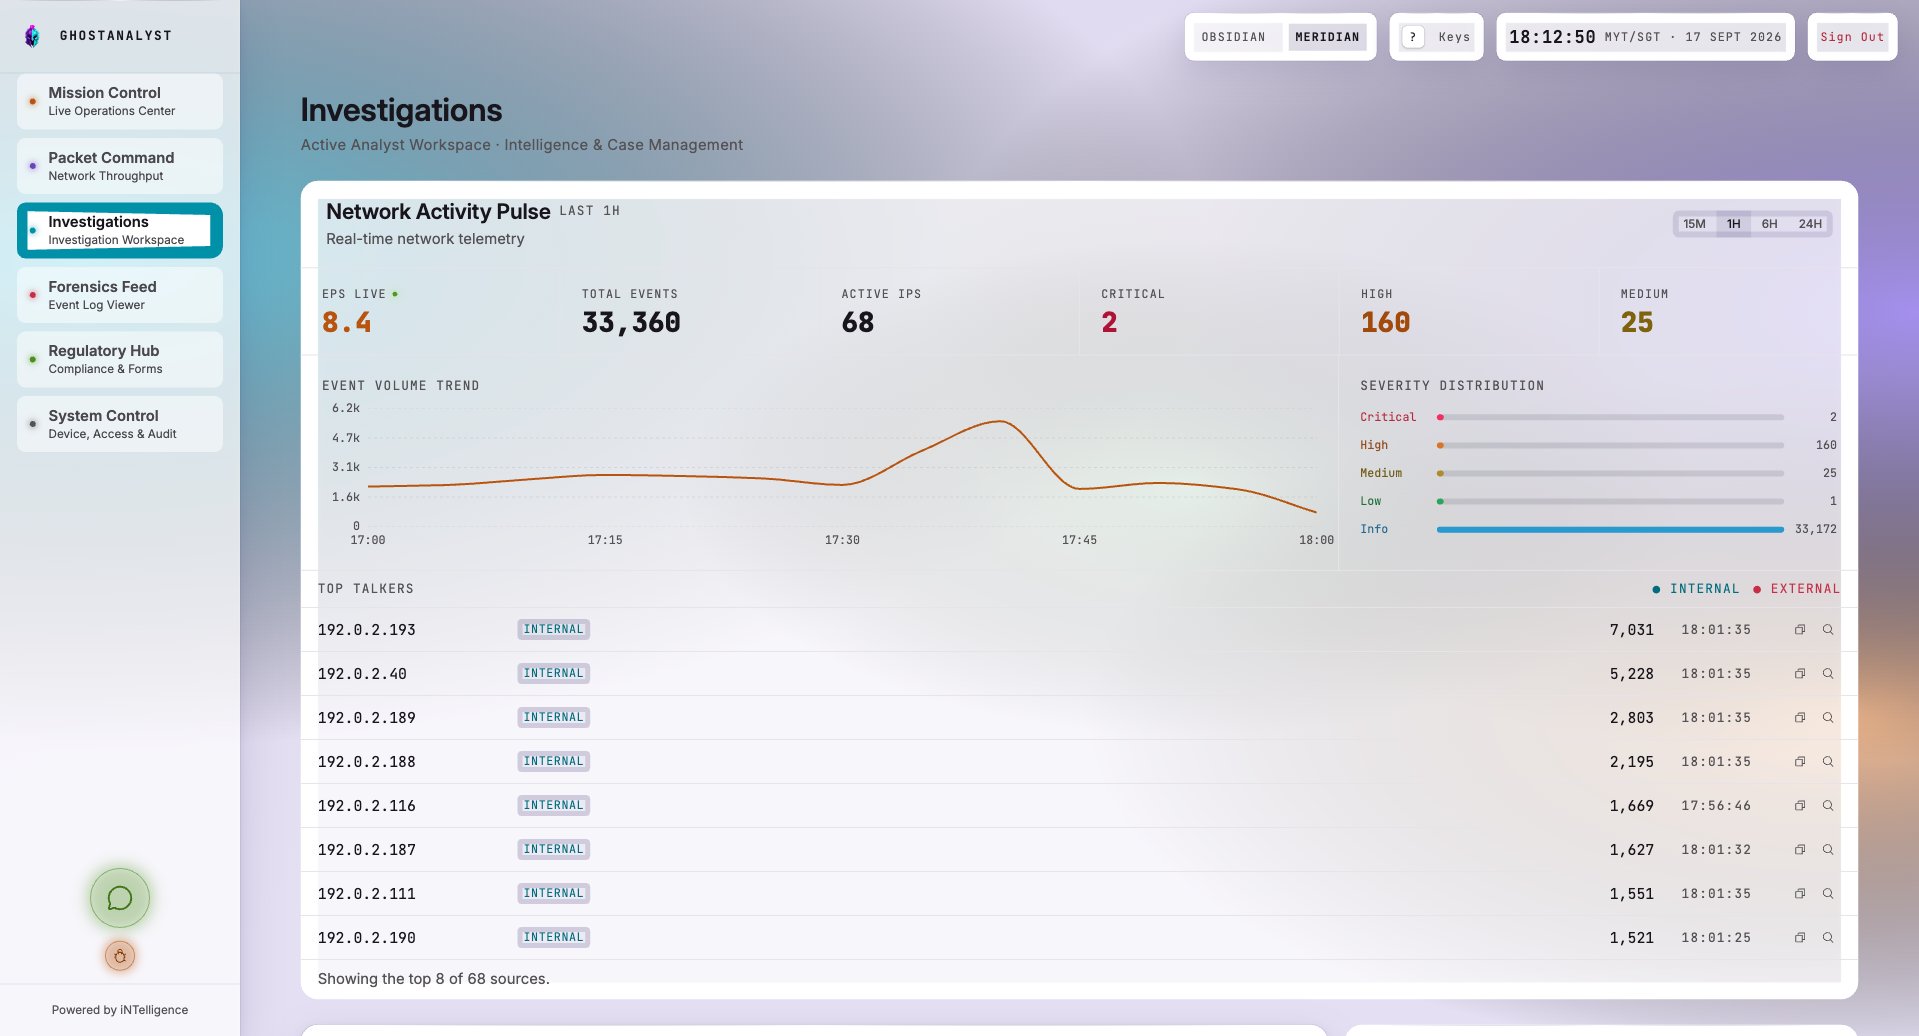
Task: Click the Medium severity bar
Action: pos(1610,473)
